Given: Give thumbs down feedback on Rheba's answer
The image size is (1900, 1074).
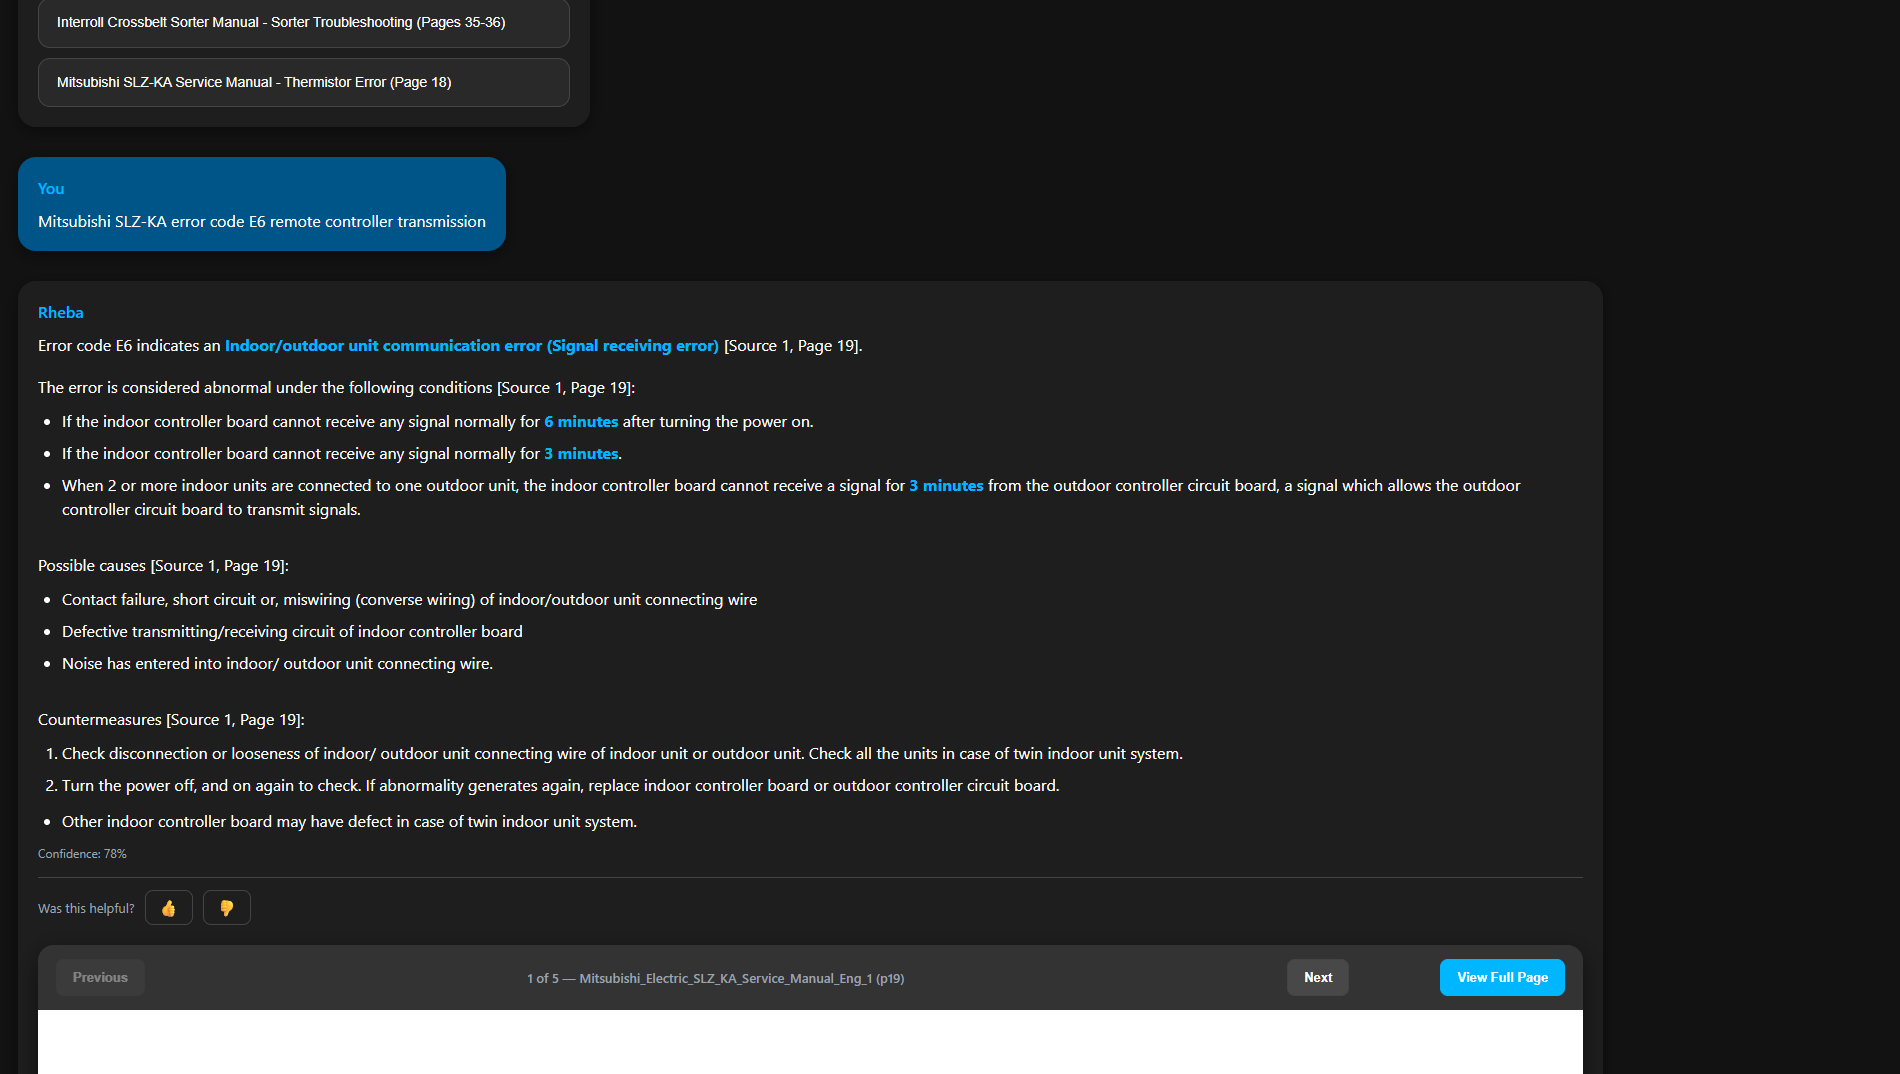Looking at the screenshot, I should click(226, 907).
